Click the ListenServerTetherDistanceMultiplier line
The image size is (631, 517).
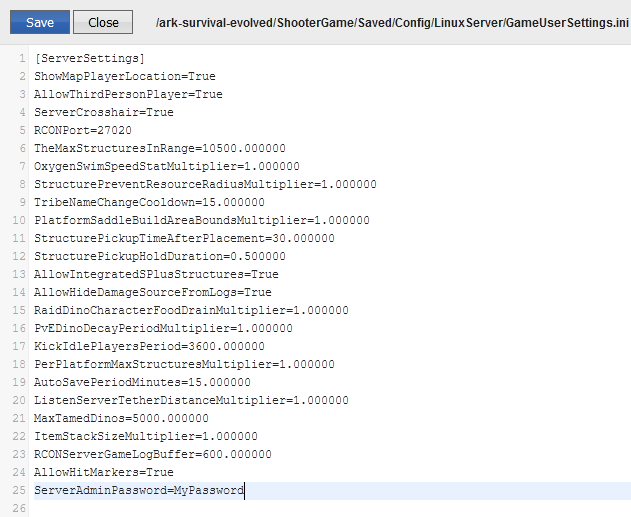[x=191, y=400]
